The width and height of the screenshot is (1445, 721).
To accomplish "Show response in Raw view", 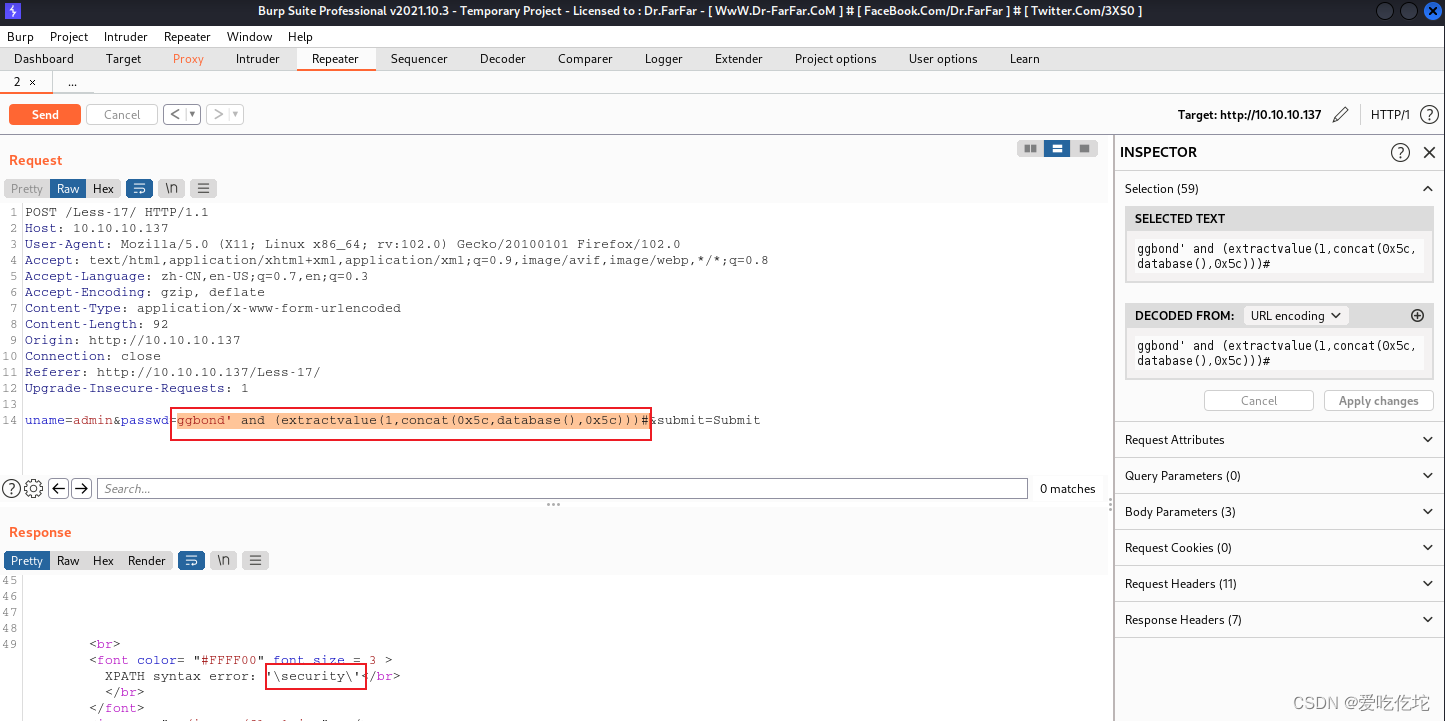I will pyautogui.click(x=68, y=561).
